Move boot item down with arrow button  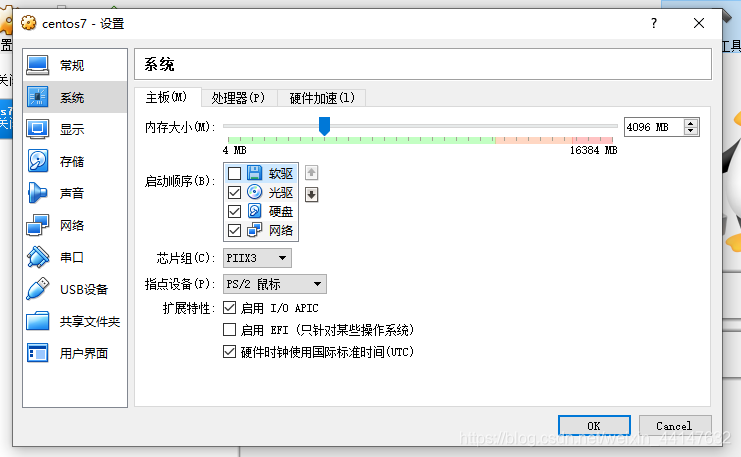[311, 194]
